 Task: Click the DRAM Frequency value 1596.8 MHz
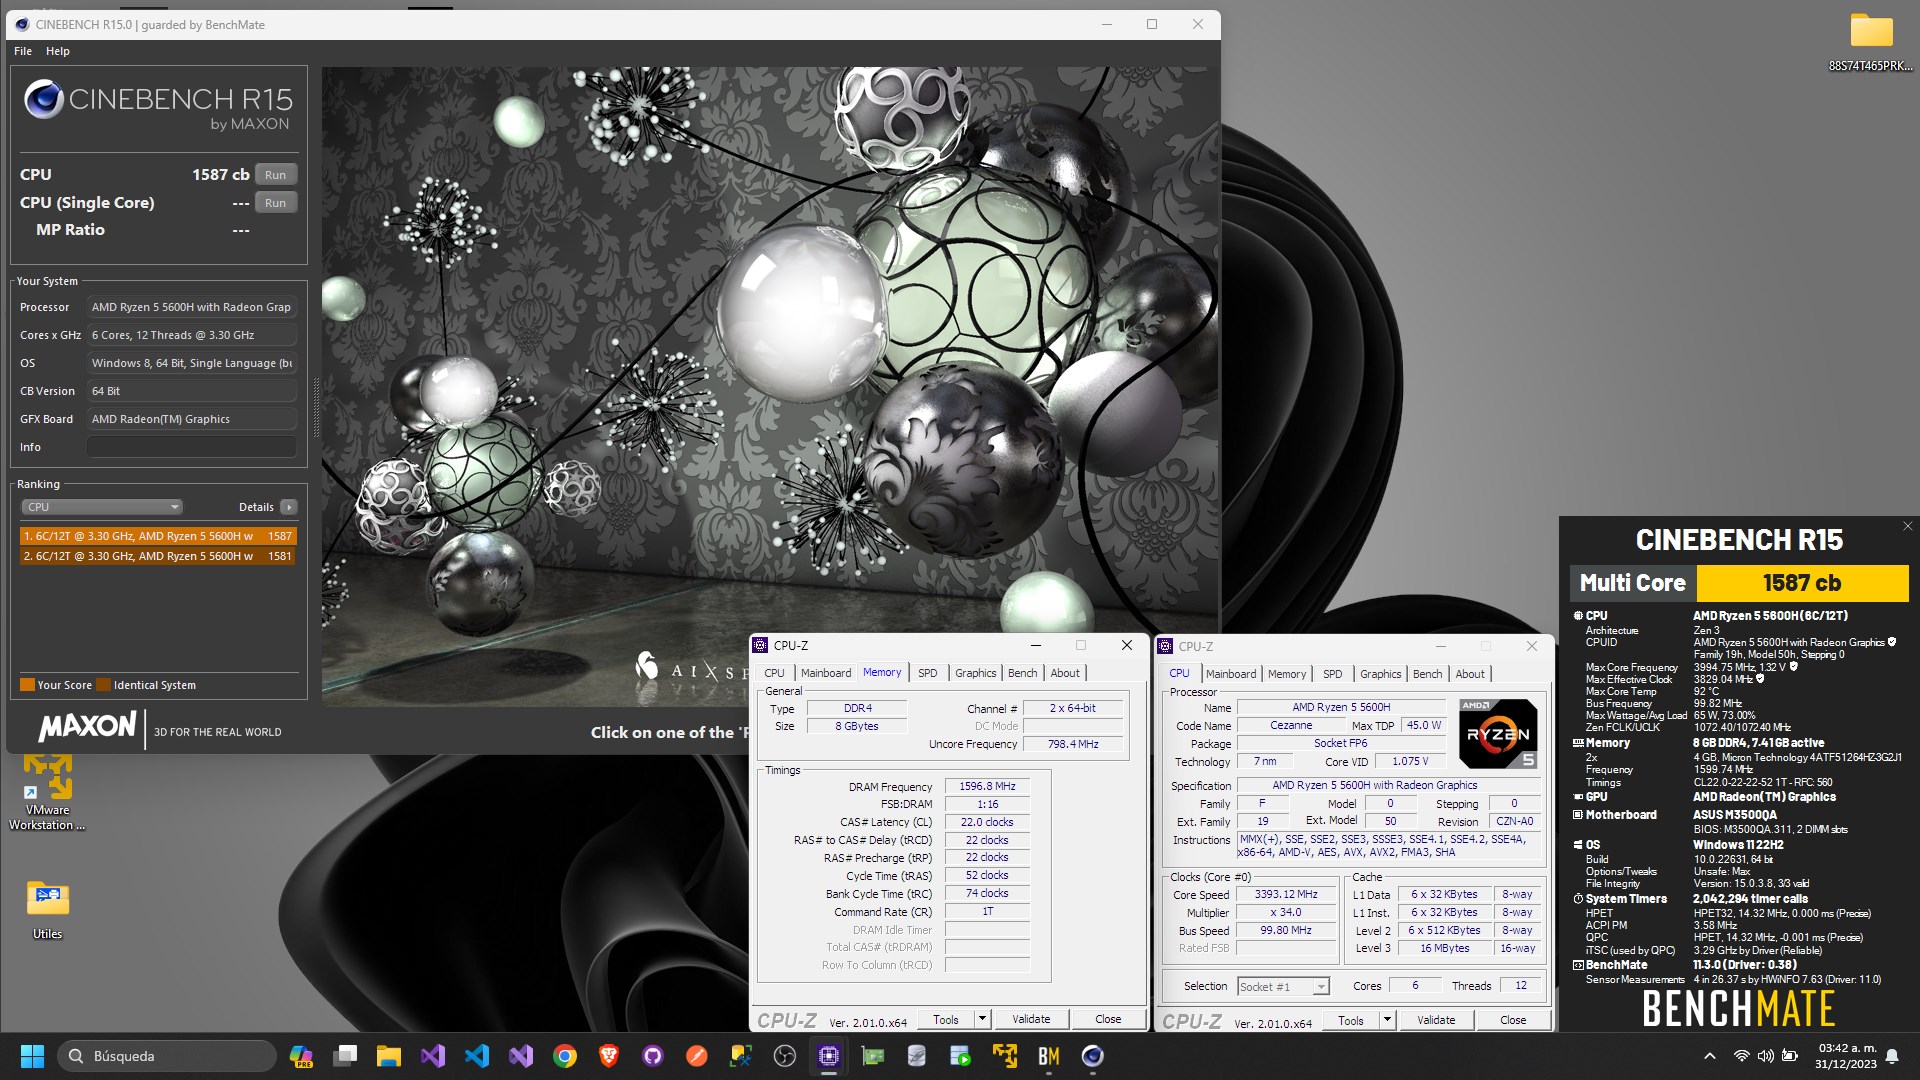987,786
